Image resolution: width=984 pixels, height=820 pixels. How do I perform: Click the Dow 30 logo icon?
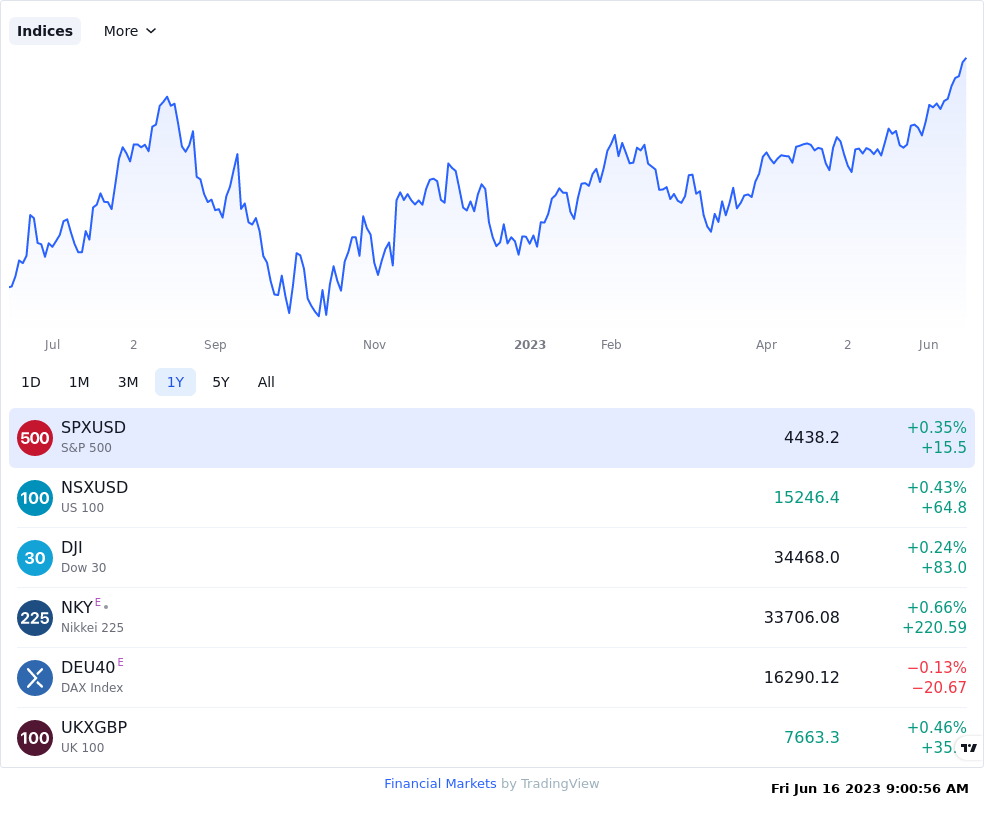pyautogui.click(x=35, y=558)
